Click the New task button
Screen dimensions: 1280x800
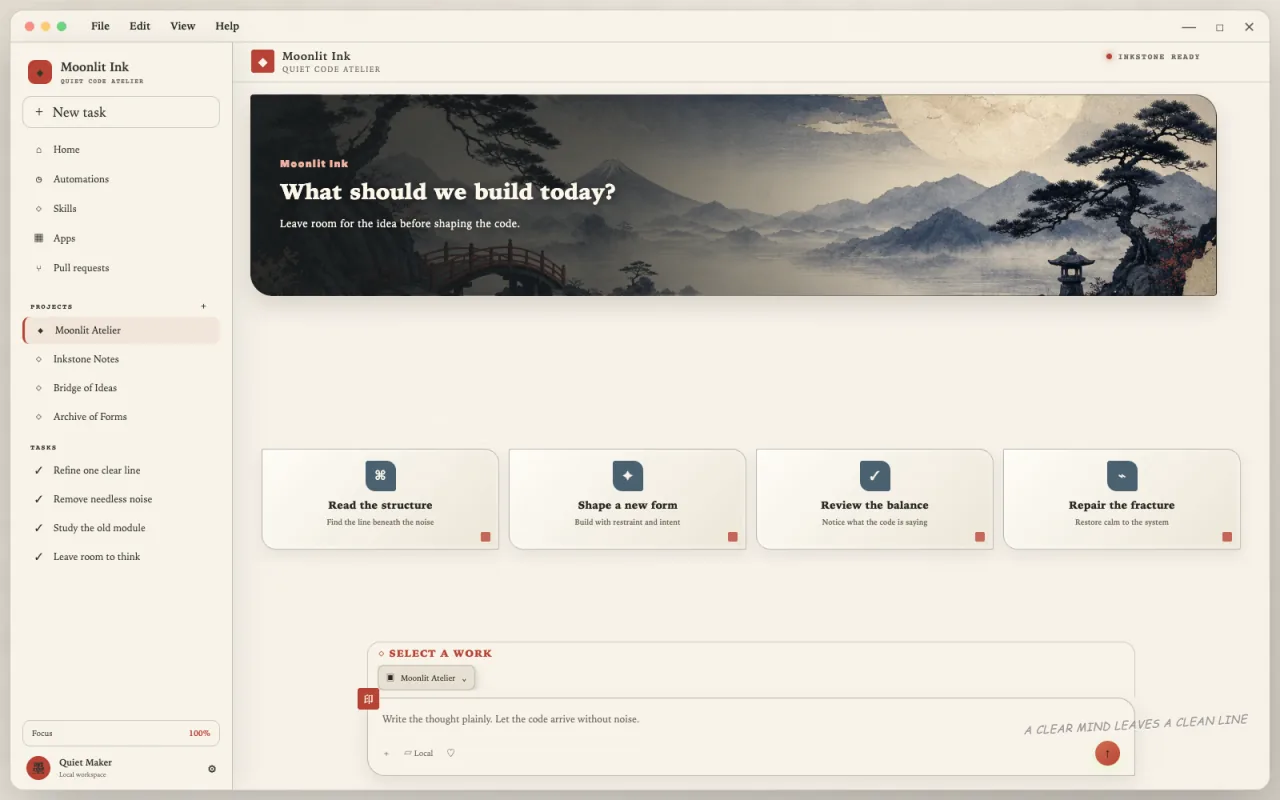tap(121, 112)
